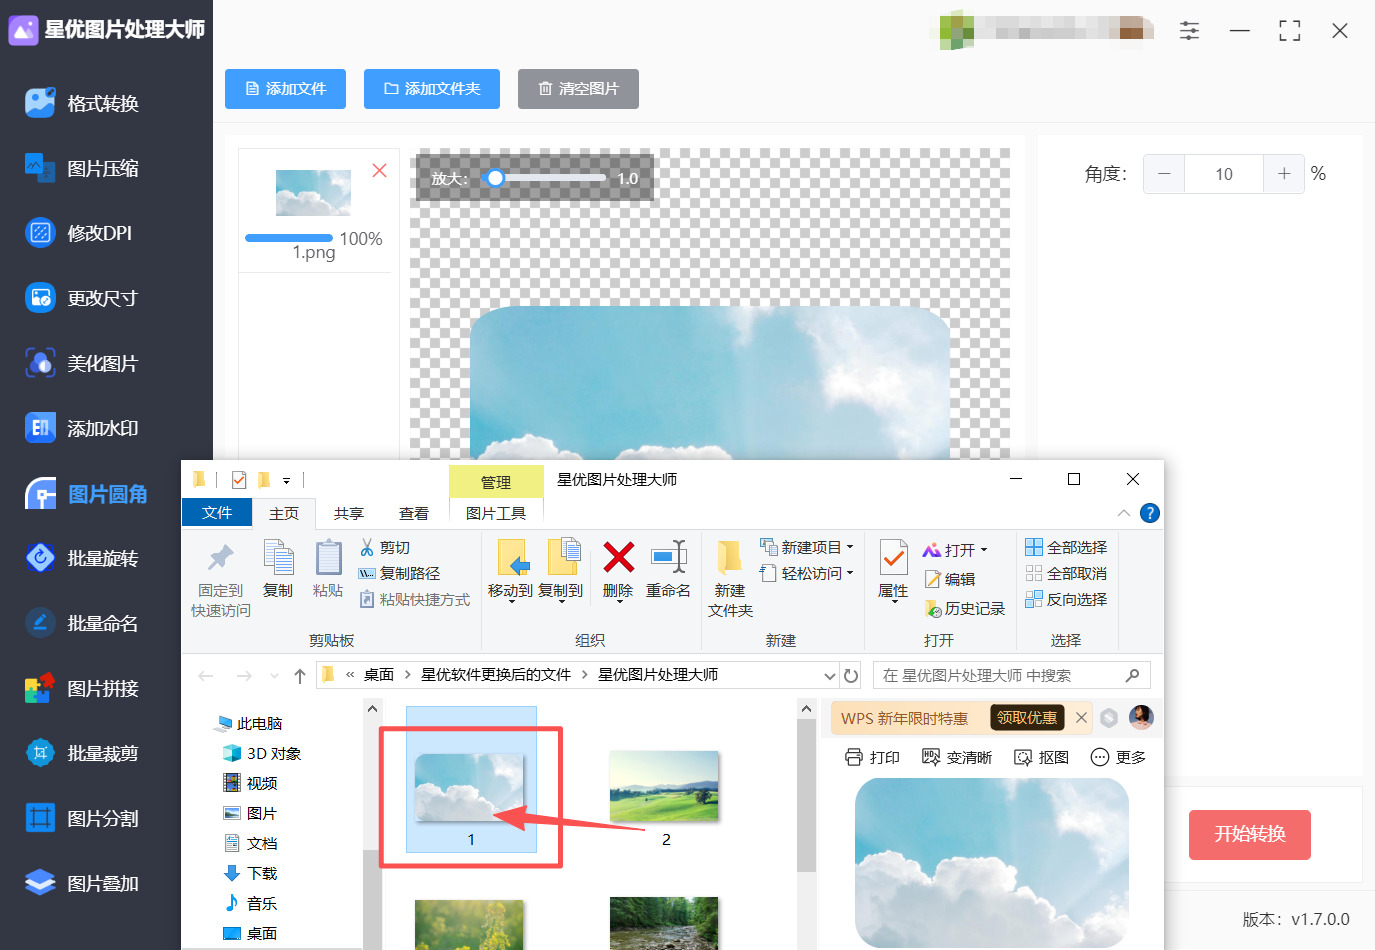Click 打印 print in preview pane
This screenshot has width=1375, height=950.
(x=873, y=757)
